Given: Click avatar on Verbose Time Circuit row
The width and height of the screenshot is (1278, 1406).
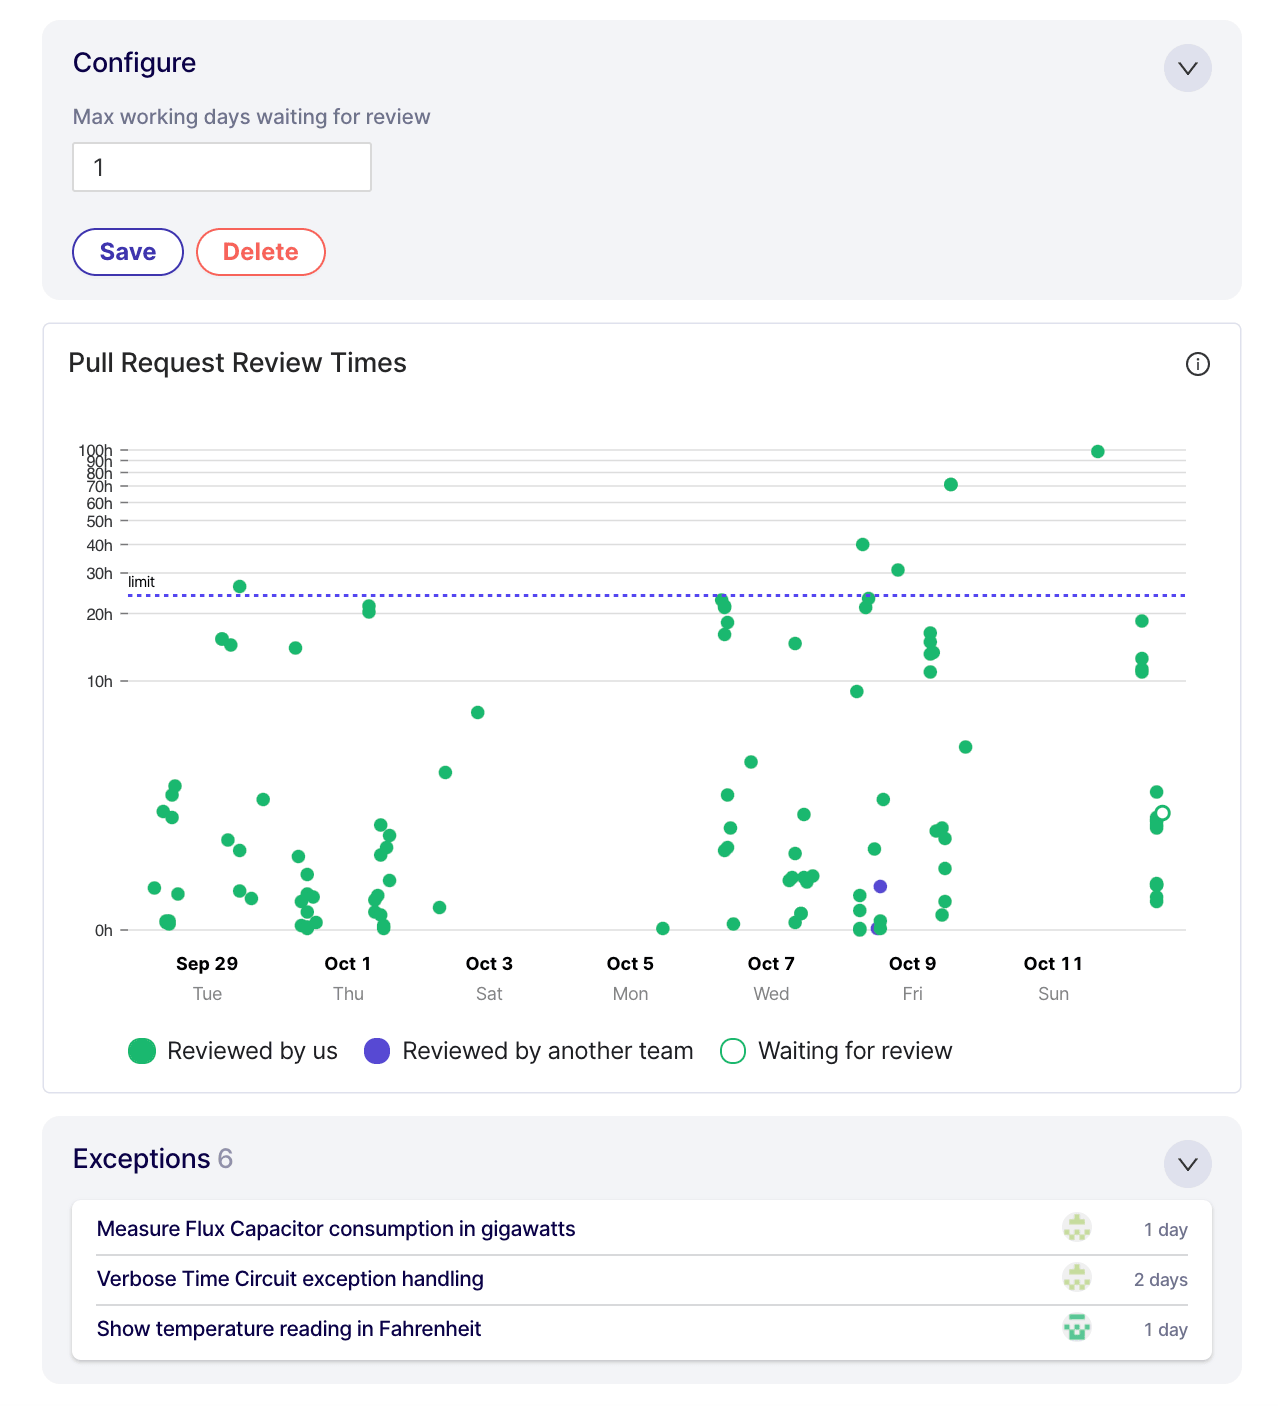Looking at the screenshot, I should (x=1076, y=1278).
